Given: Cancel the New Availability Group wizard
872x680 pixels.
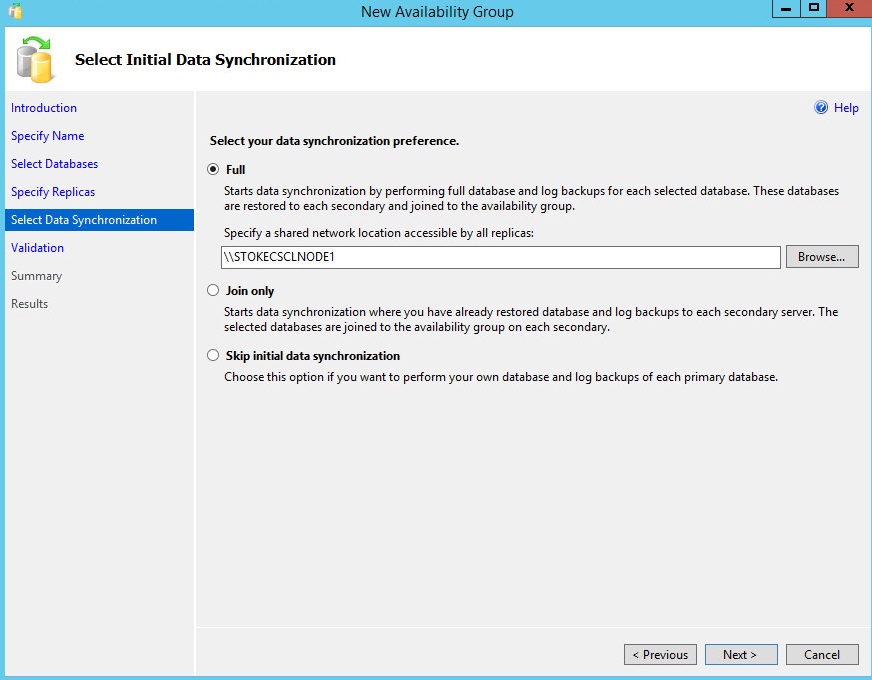Looking at the screenshot, I should pos(821,655).
